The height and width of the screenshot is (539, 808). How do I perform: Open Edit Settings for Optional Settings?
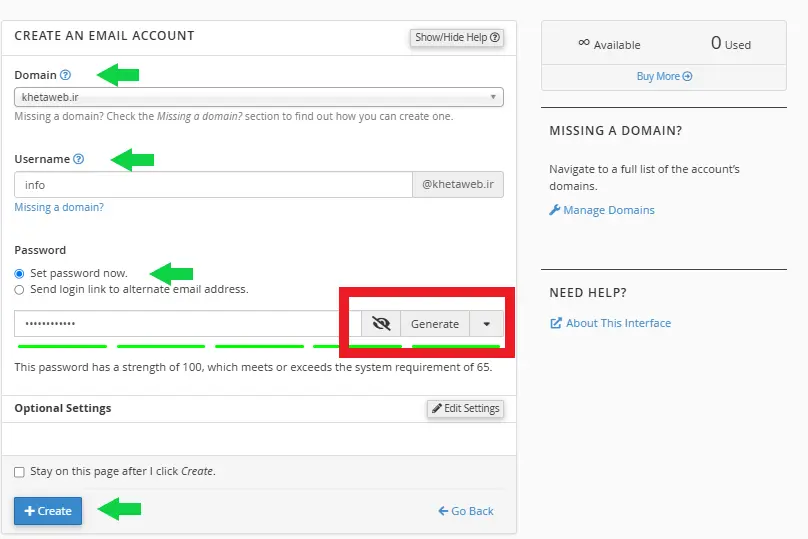(x=465, y=409)
